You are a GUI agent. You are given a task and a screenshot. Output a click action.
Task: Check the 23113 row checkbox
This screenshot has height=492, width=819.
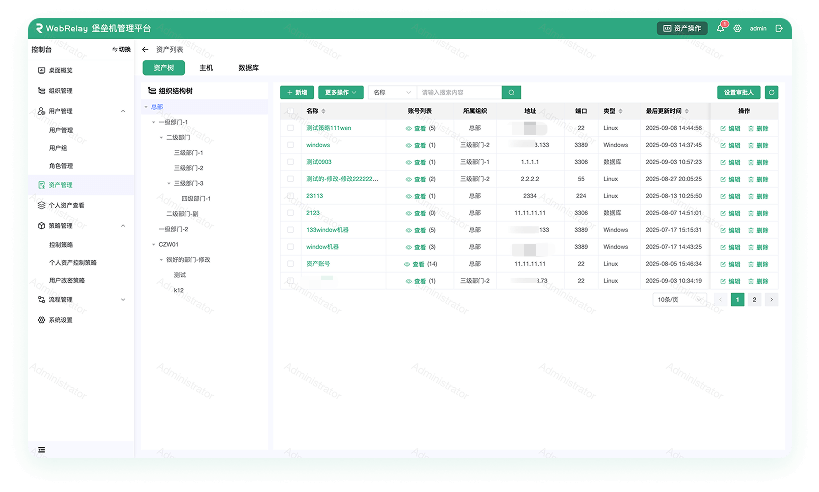[290, 196]
